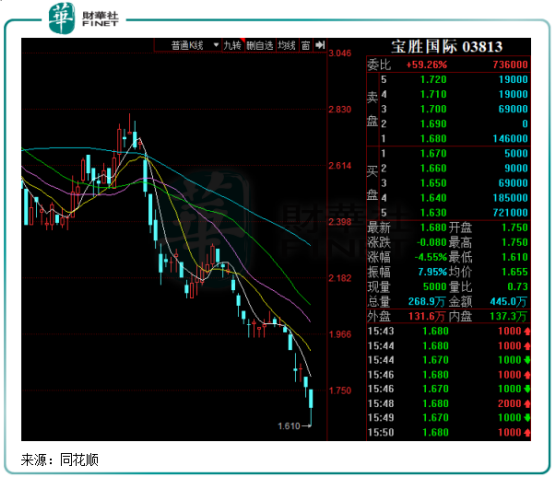Click the 最低 low price 1.610
The width and height of the screenshot is (555, 479).
[515, 257]
